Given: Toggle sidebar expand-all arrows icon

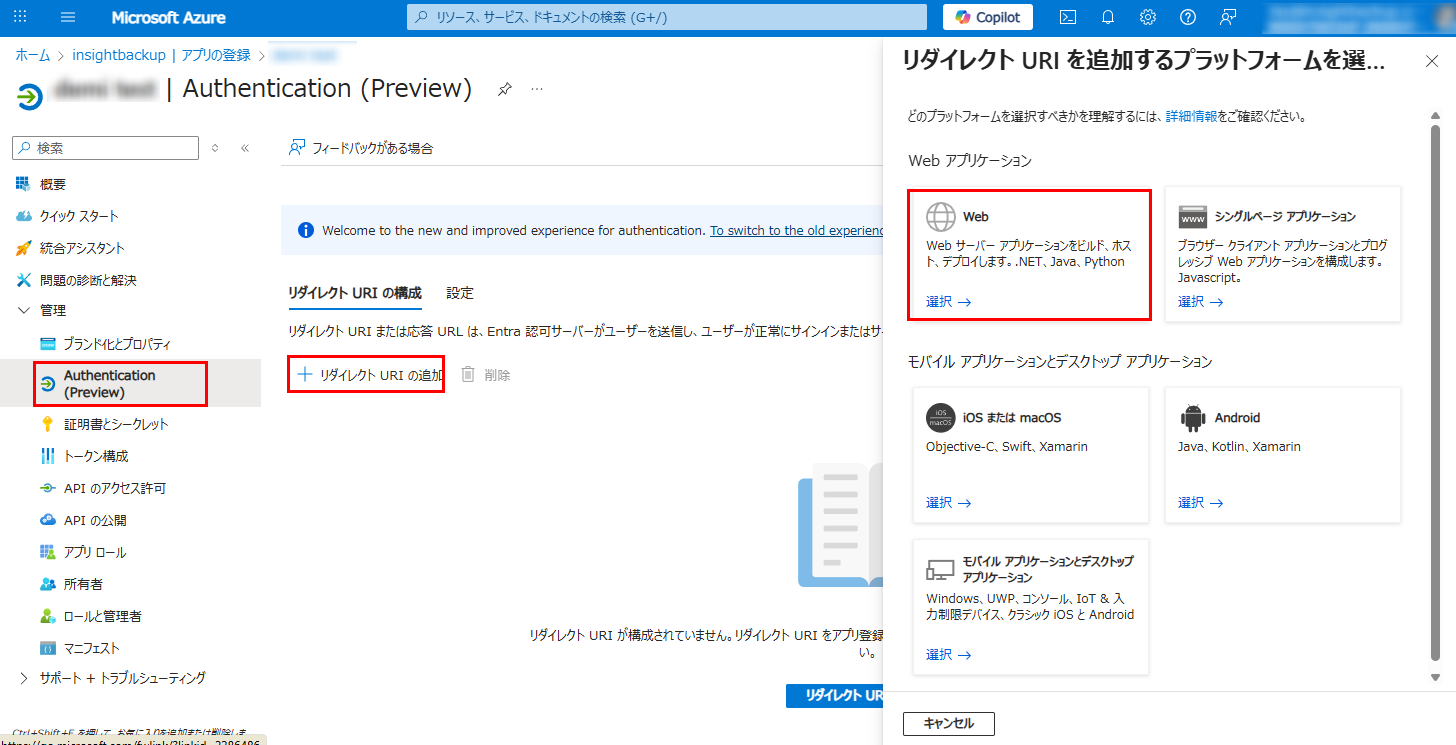Looking at the screenshot, I should 215,148.
